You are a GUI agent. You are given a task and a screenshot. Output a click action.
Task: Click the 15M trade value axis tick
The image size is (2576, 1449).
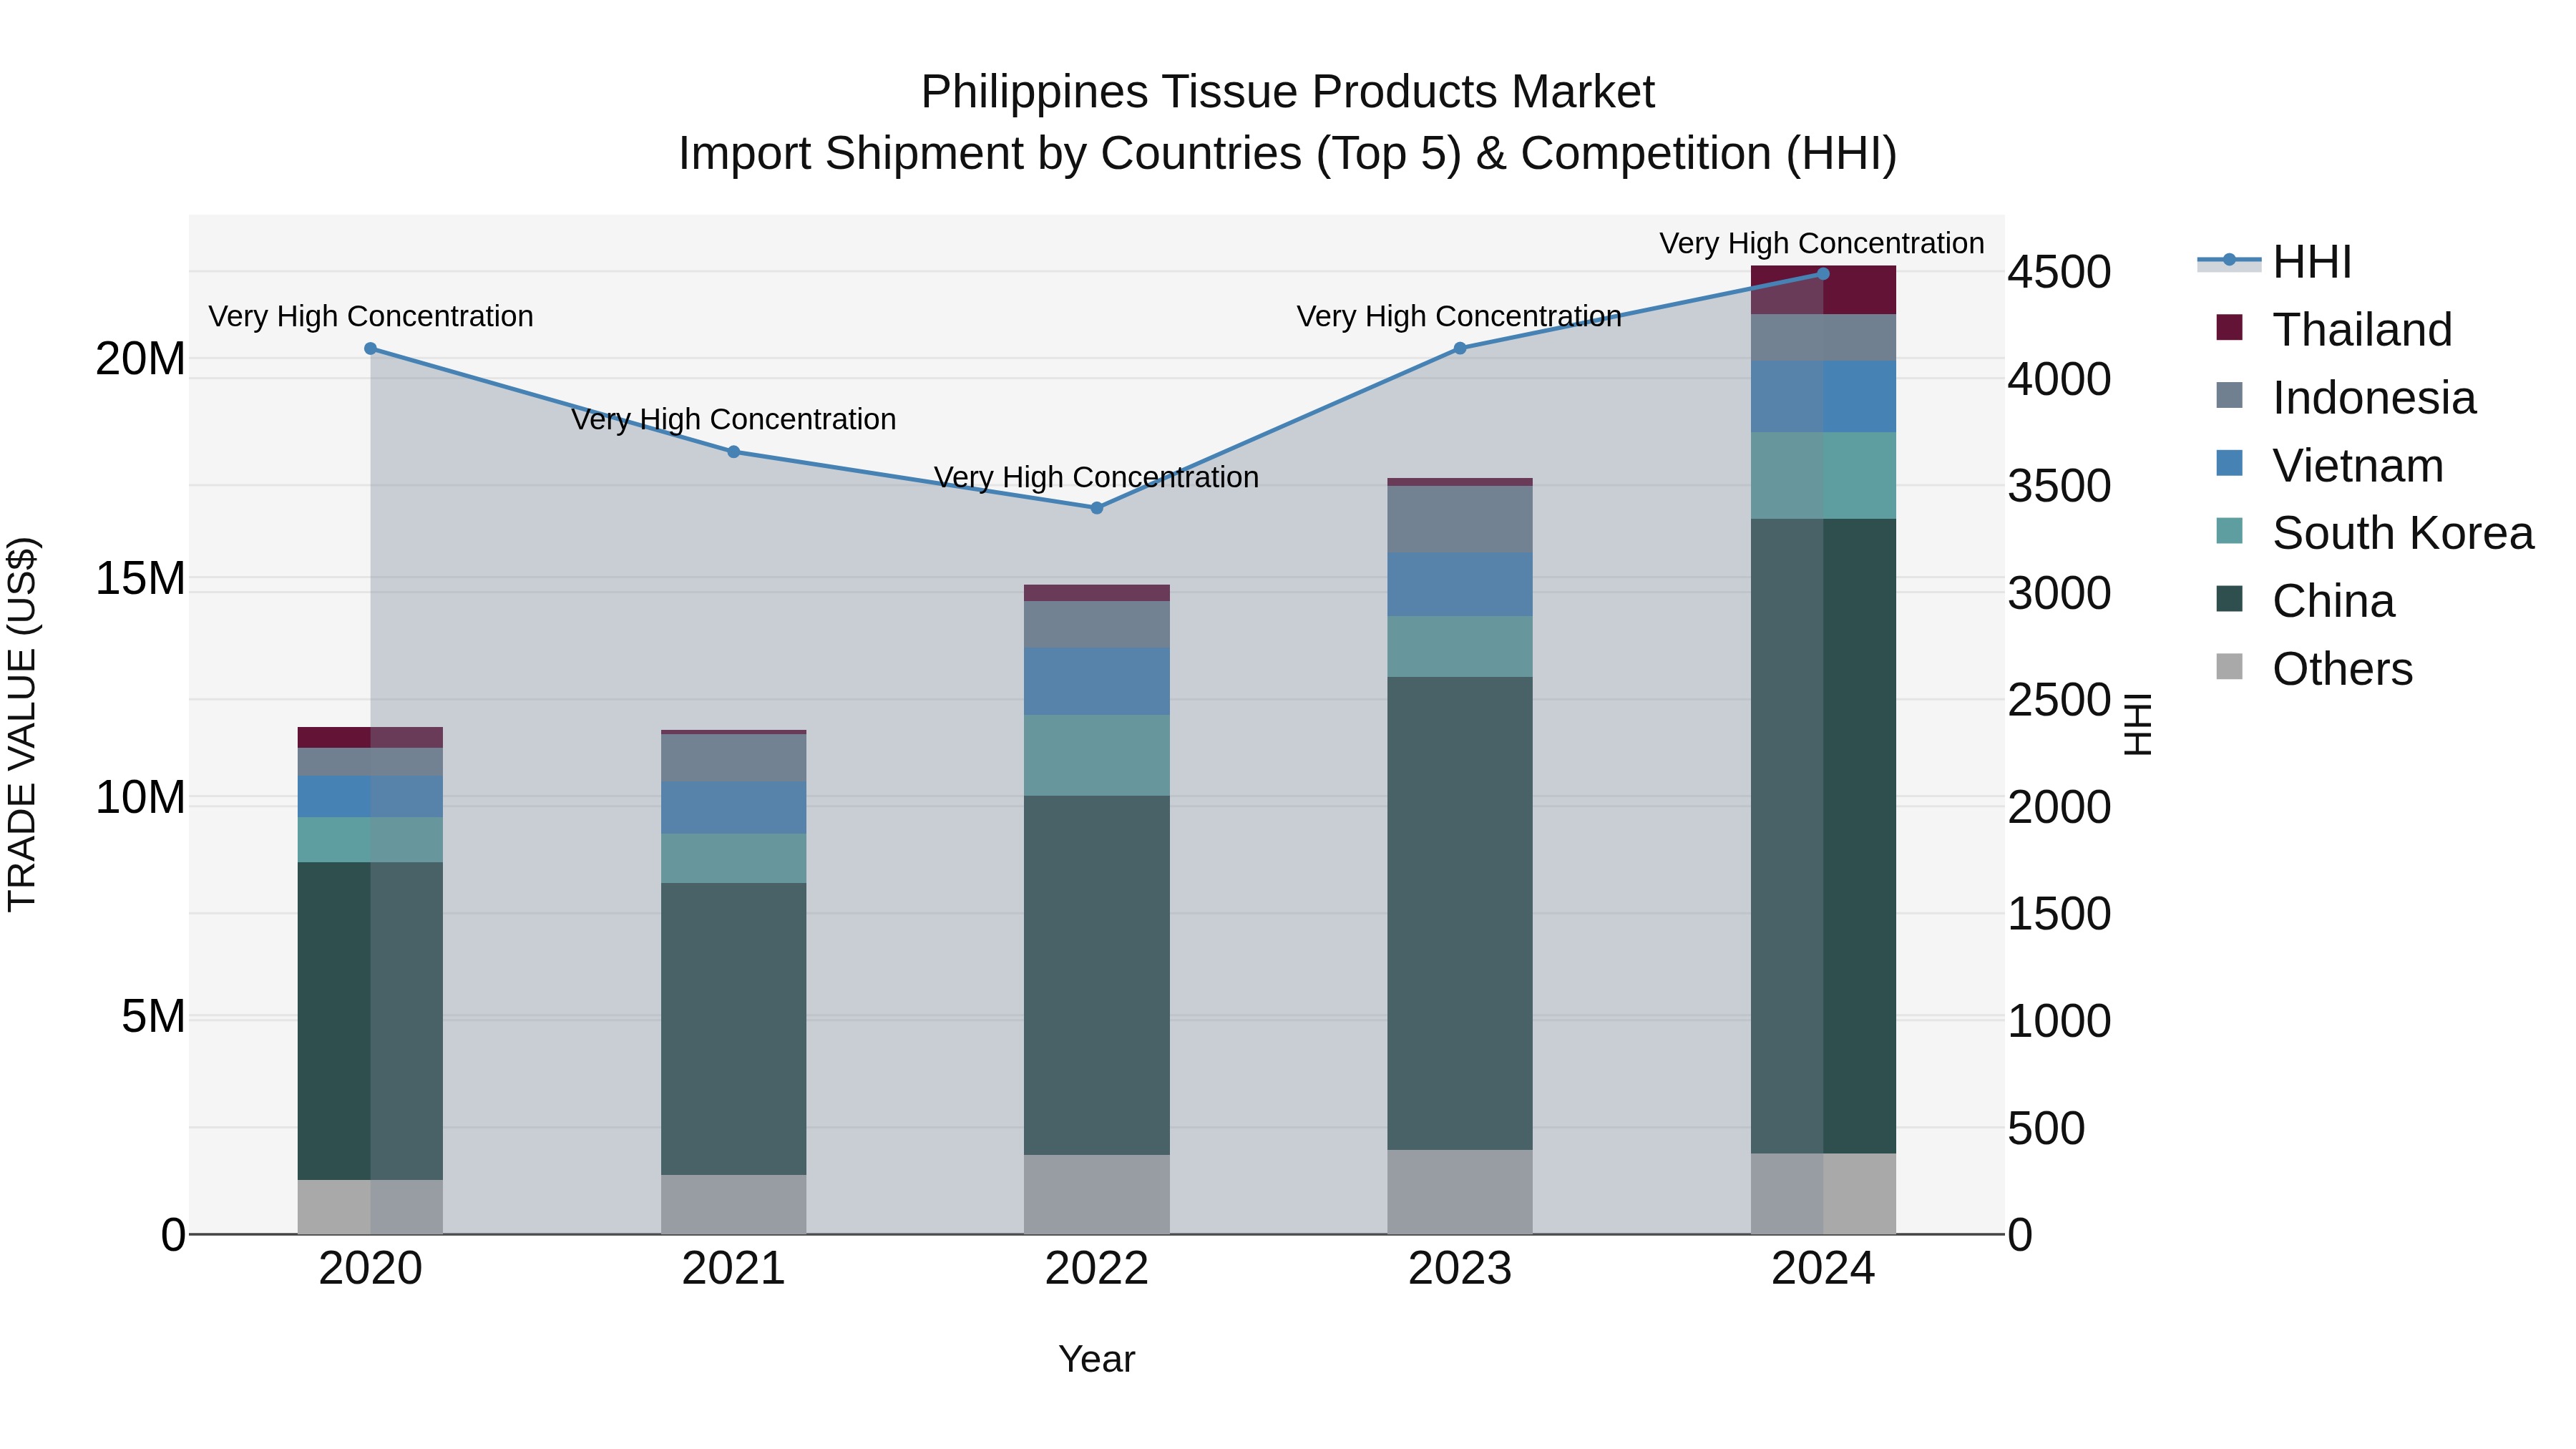pos(140,578)
